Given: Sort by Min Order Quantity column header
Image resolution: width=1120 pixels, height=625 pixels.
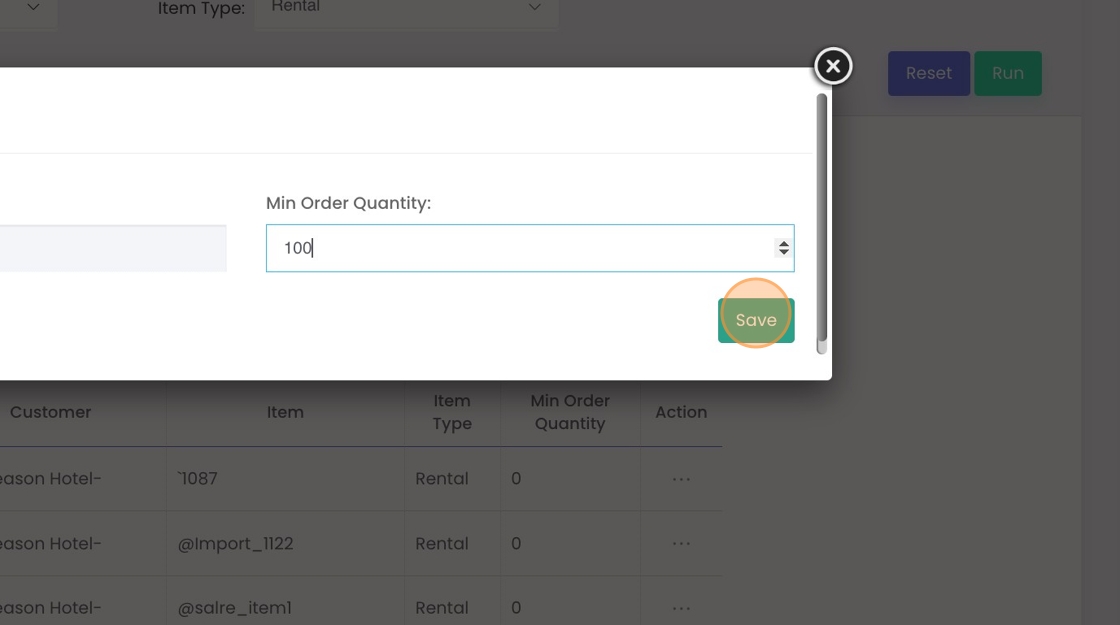Looking at the screenshot, I should [x=570, y=412].
